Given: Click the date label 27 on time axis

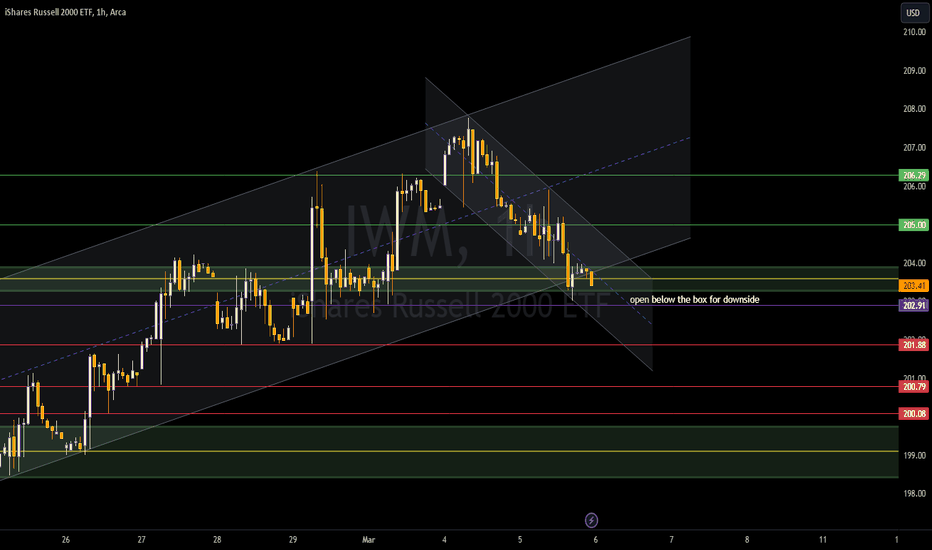Looking at the screenshot, I should pos(141,540).
